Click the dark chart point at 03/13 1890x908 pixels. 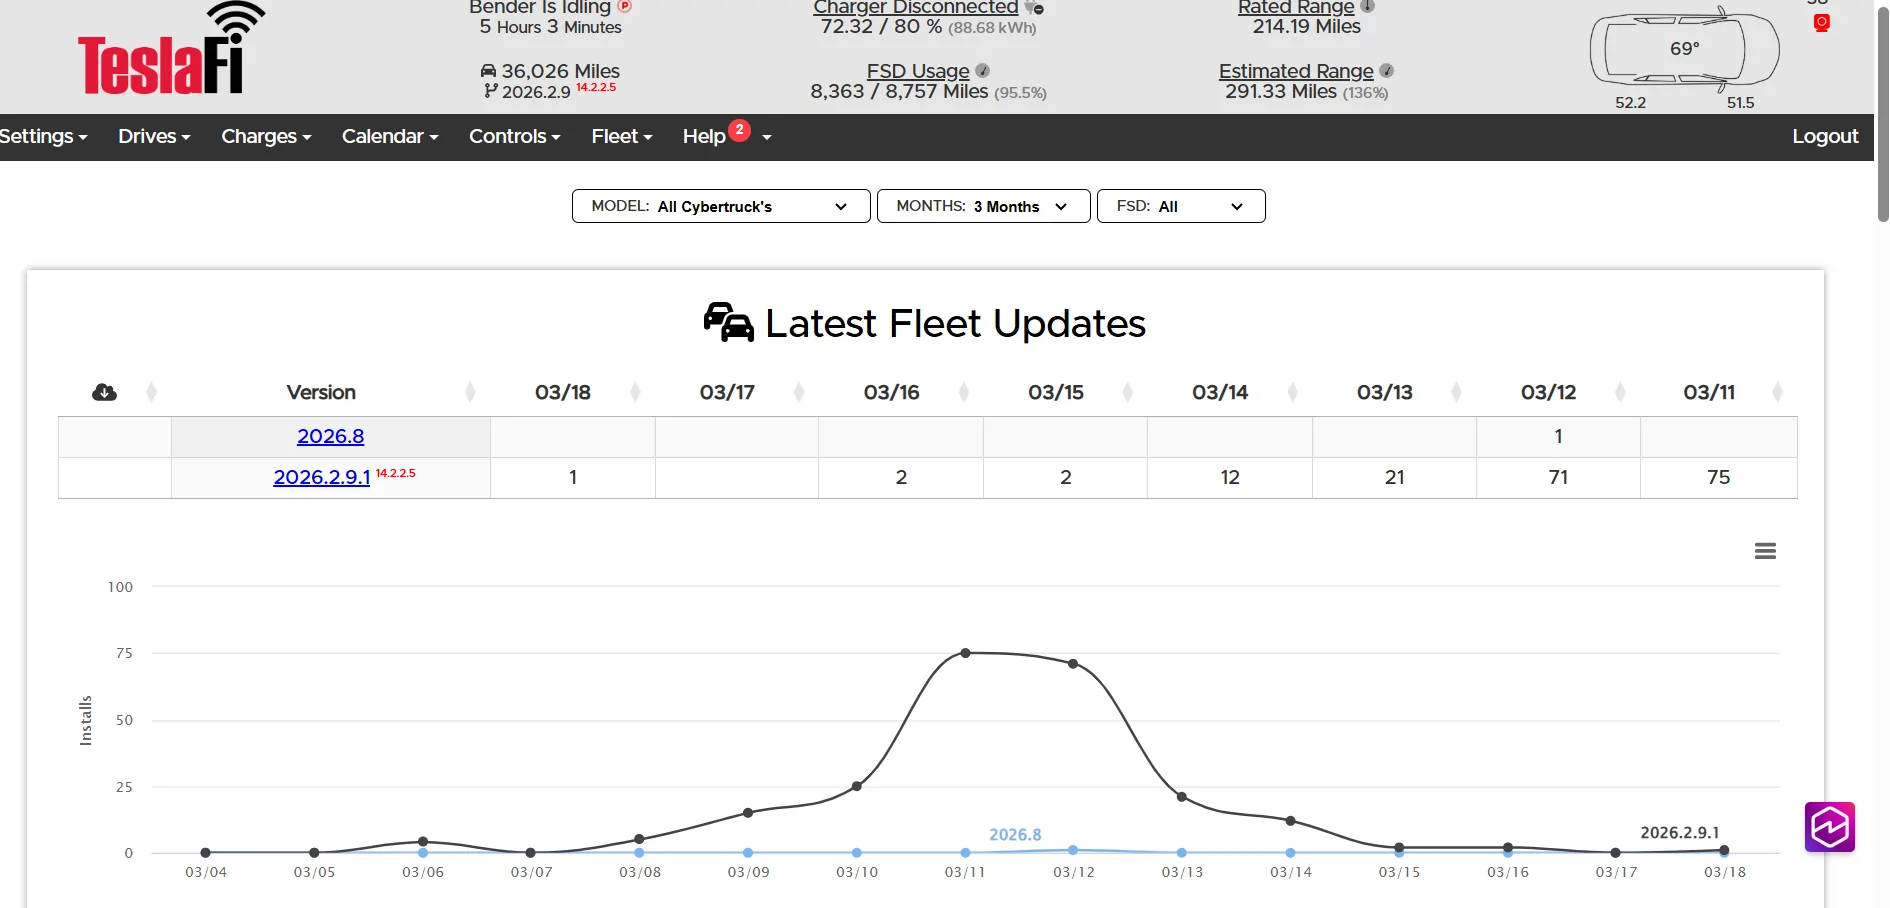point(1182,797)
